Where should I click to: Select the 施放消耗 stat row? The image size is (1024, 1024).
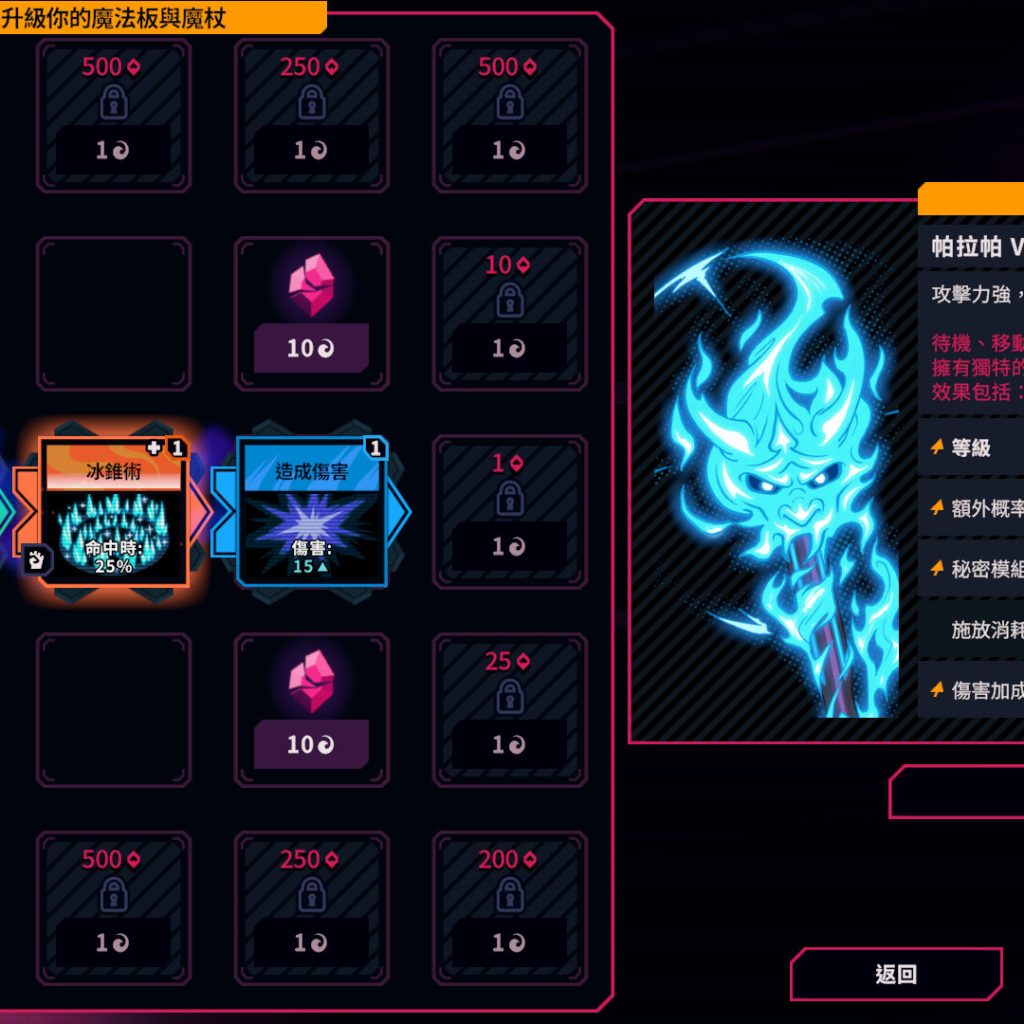click(971, 630)
